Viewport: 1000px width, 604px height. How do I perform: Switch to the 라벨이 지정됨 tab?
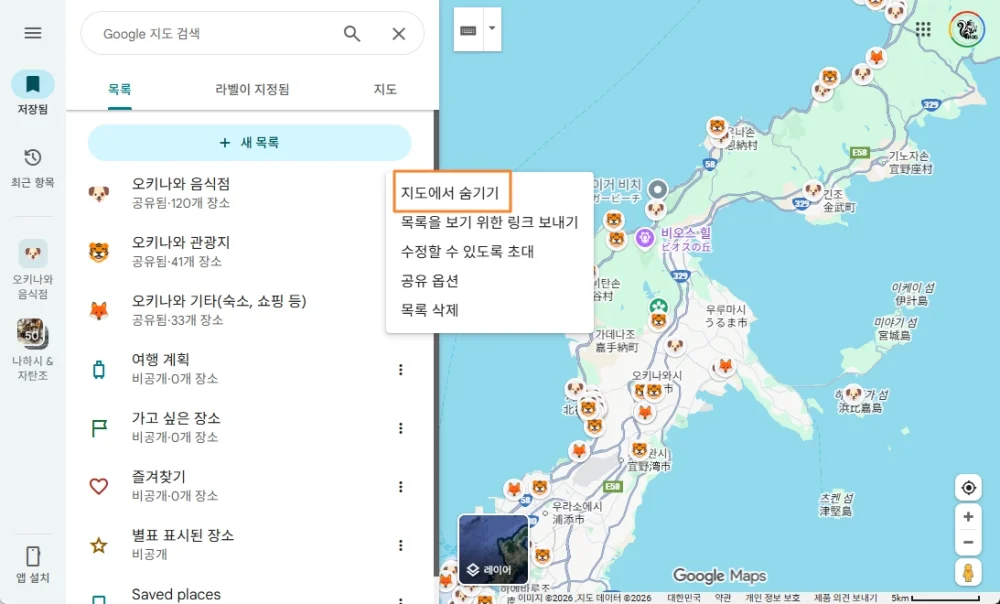click(251, 89)
